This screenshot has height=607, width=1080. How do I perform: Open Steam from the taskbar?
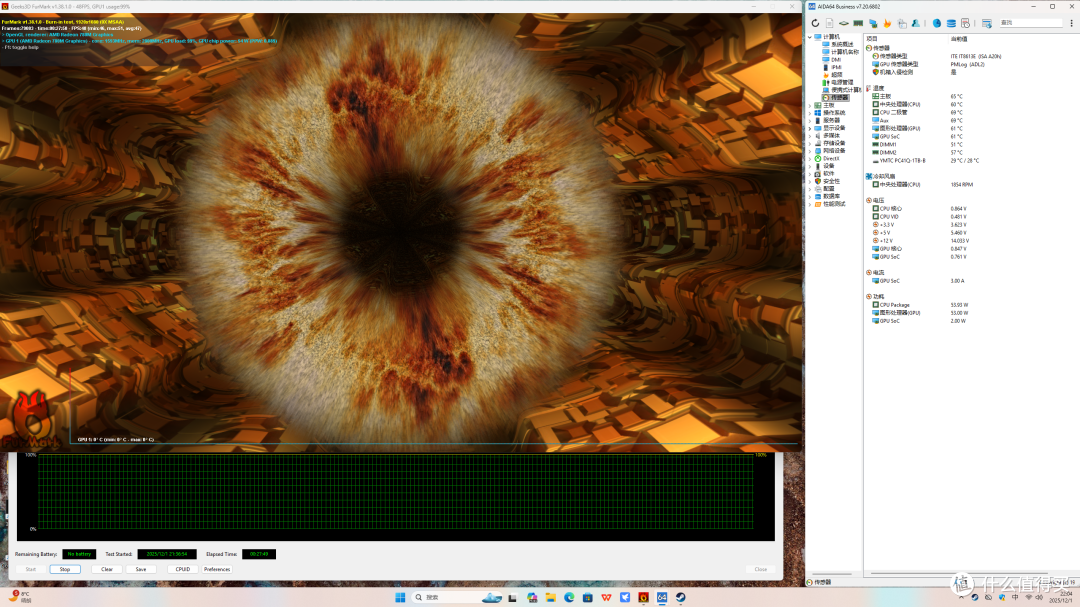681,597
